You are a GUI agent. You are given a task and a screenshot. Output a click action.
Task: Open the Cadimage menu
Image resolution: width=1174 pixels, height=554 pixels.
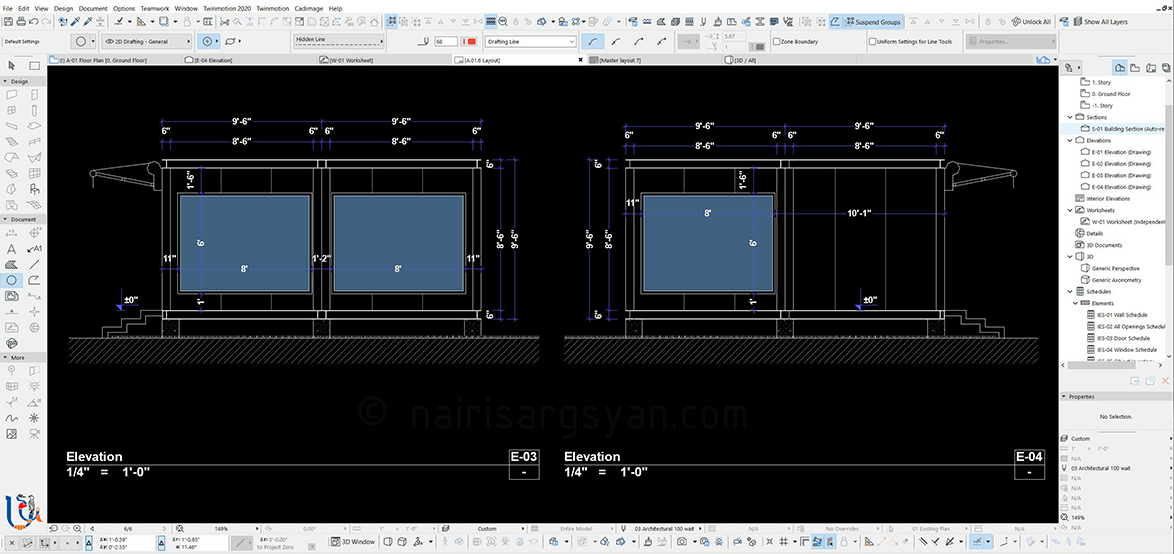[x=308, y=7]
